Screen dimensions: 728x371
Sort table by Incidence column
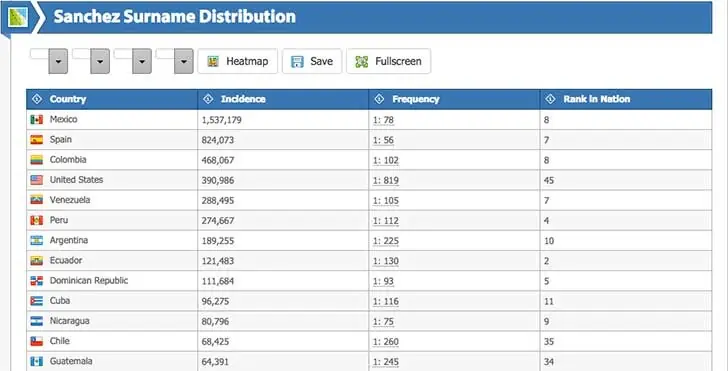click(283, 99)
